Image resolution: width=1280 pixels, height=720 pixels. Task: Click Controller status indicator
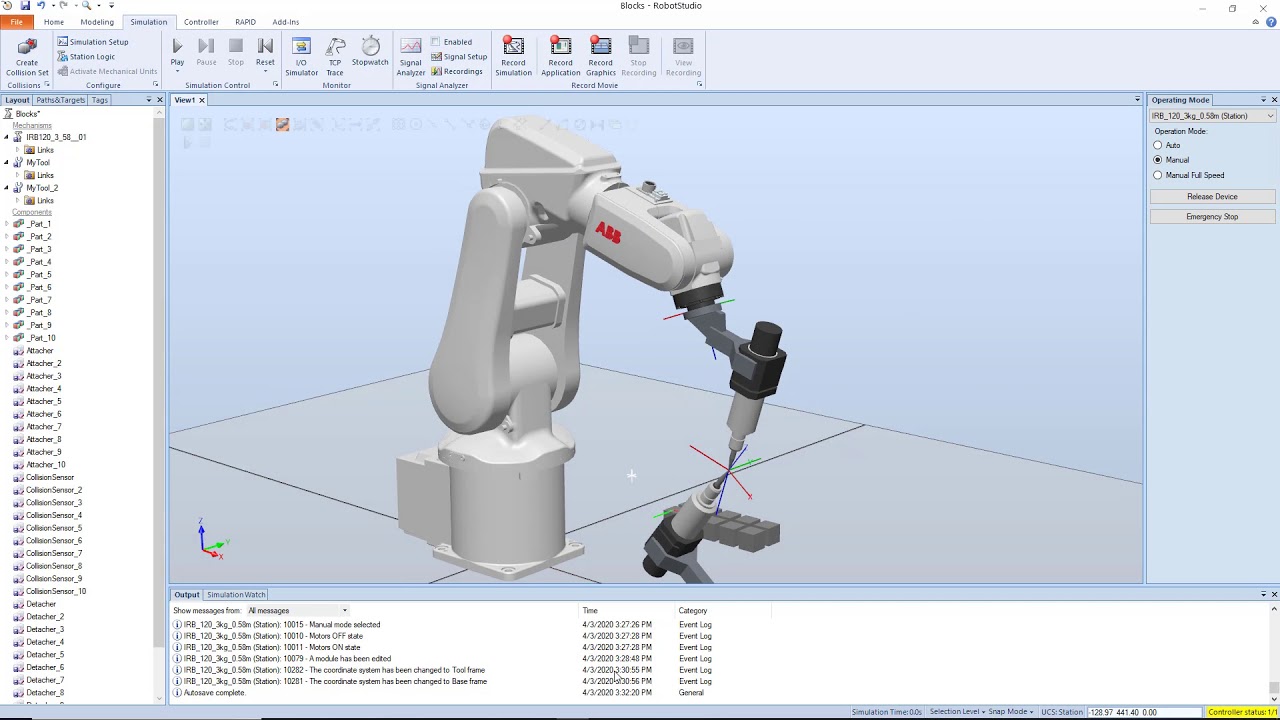pos(1242,712)
